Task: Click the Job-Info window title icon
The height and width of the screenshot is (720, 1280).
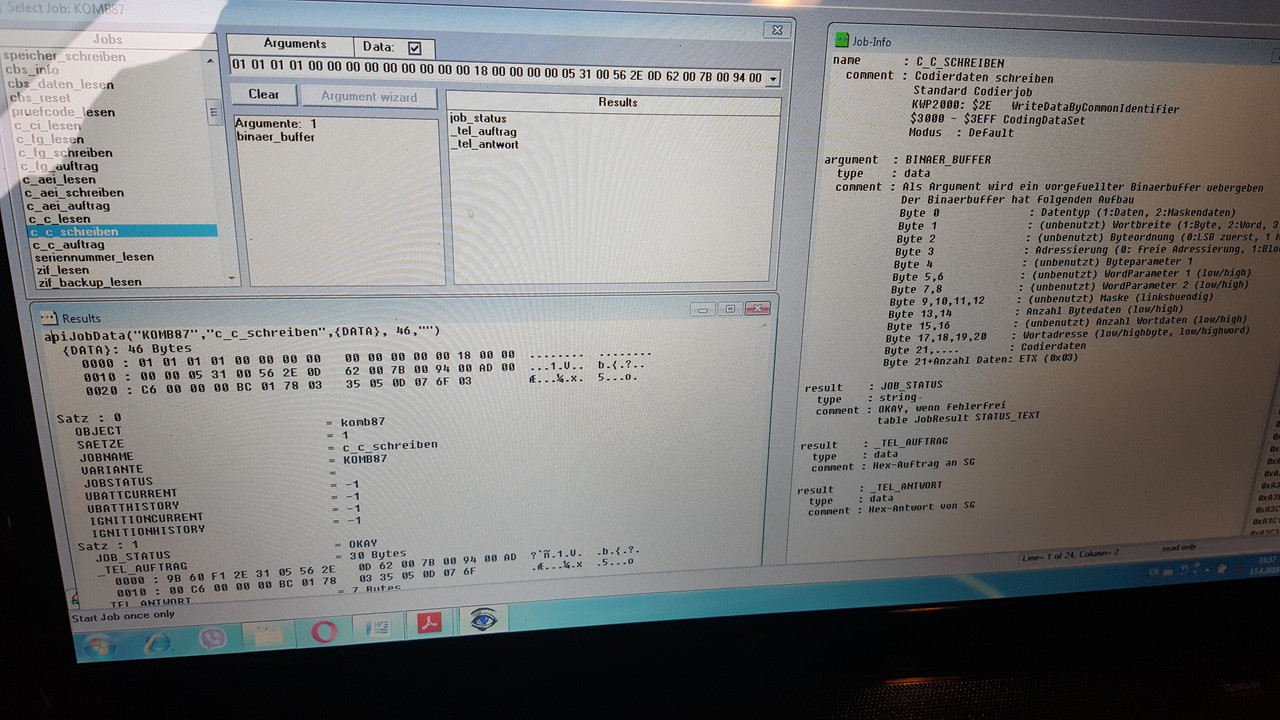Action: pos(841,40)
